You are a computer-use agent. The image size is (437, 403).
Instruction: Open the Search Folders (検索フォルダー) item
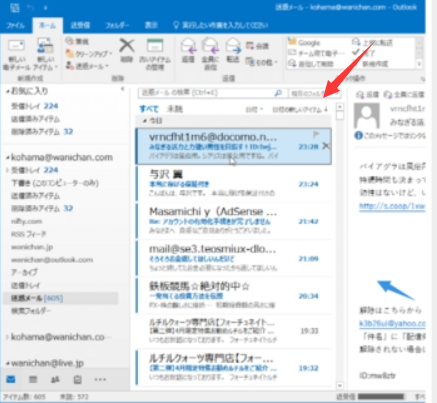click(31, 311)
